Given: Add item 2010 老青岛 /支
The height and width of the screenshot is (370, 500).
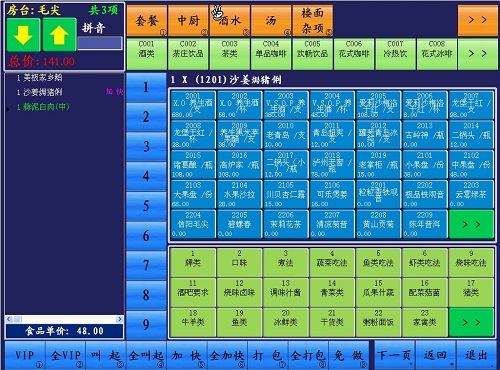Looking at the screenshot, I should (286, 135).
